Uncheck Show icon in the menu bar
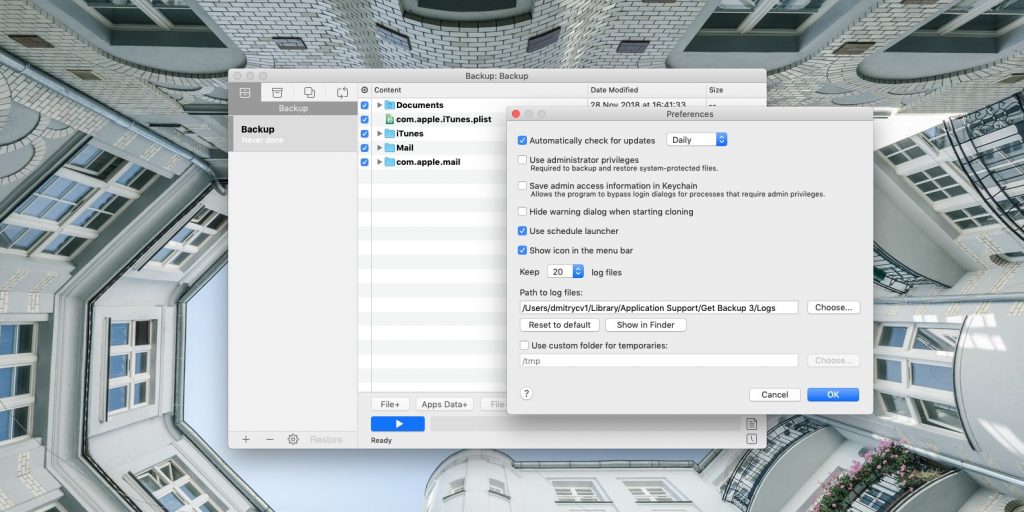 pos(522,250)
